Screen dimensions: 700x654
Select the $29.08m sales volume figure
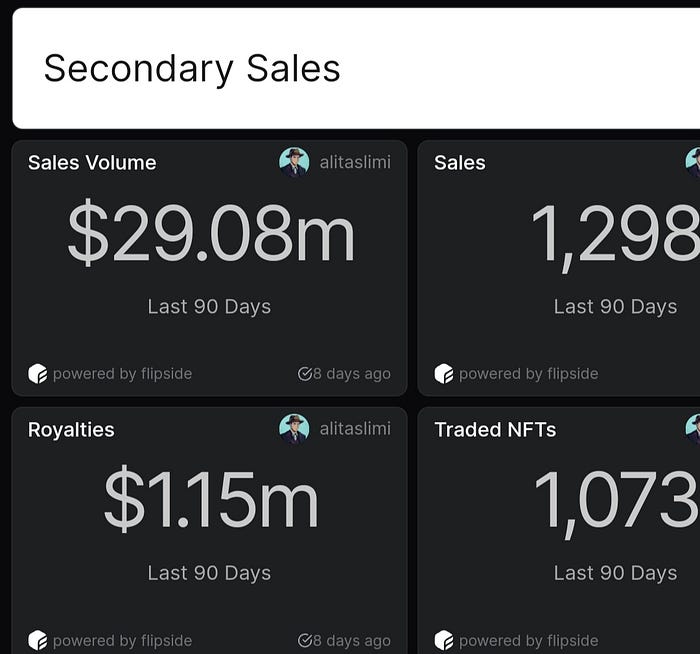tap(211, 233)
